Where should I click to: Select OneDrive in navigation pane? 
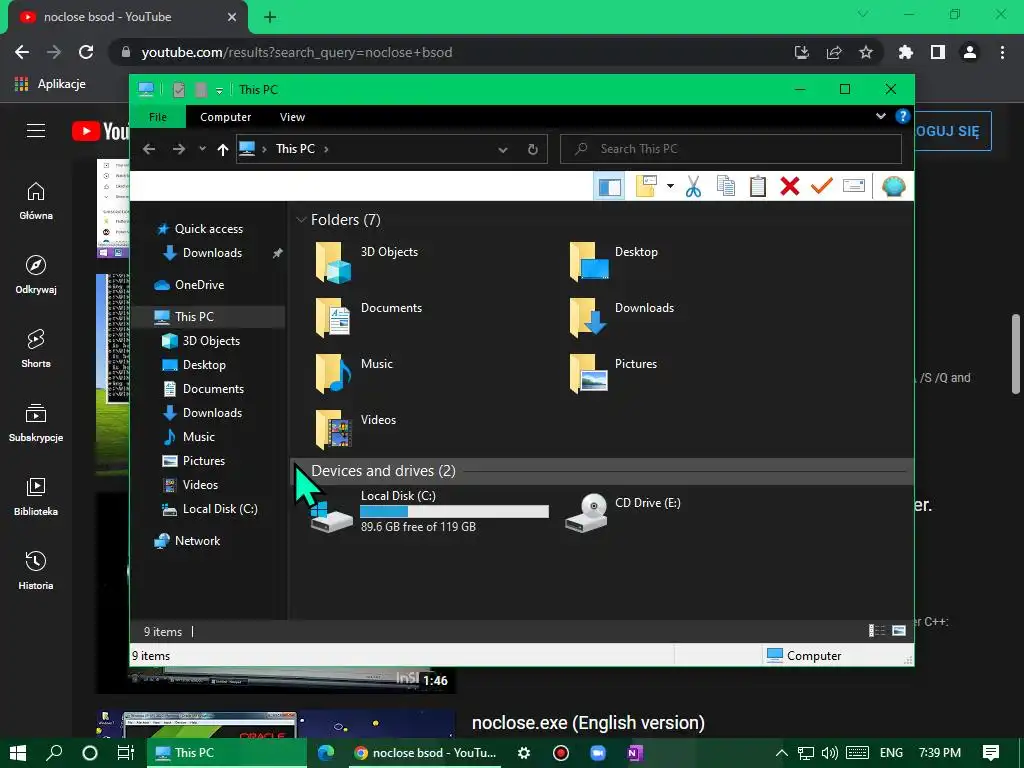199,285
